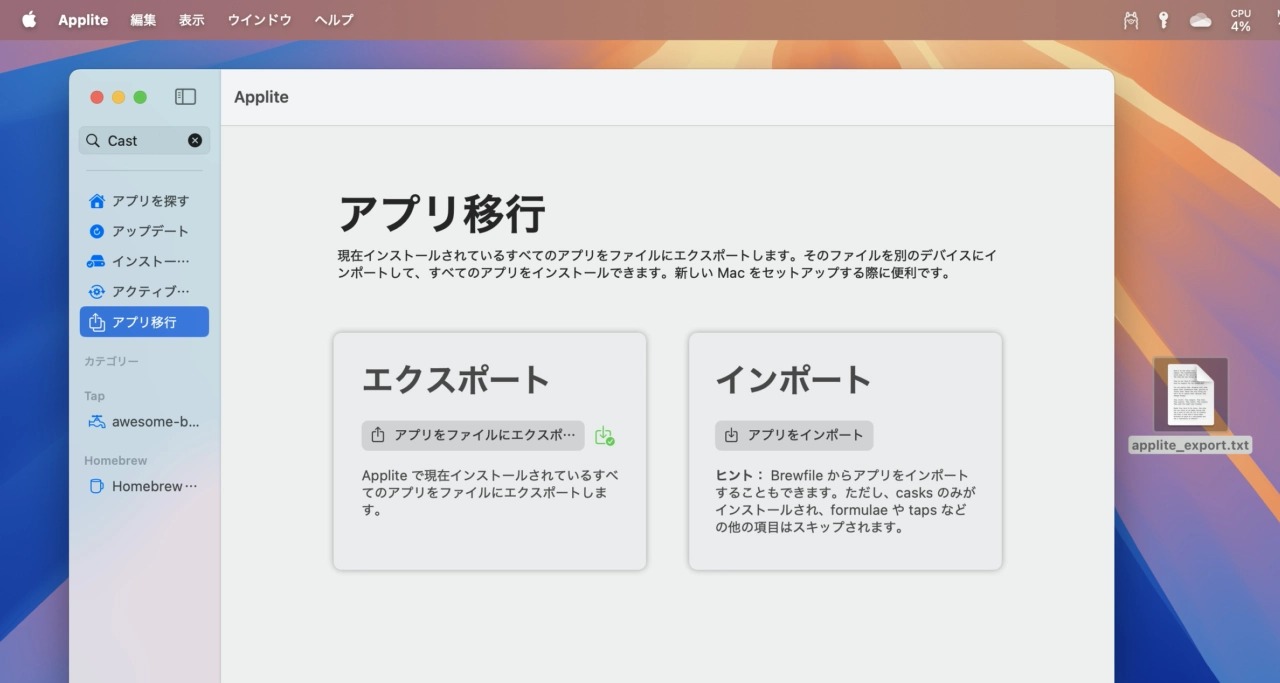Screen dimensions: 1280x683
Task: Click the アプリをインポート button
Action: (x=794, y=435)
